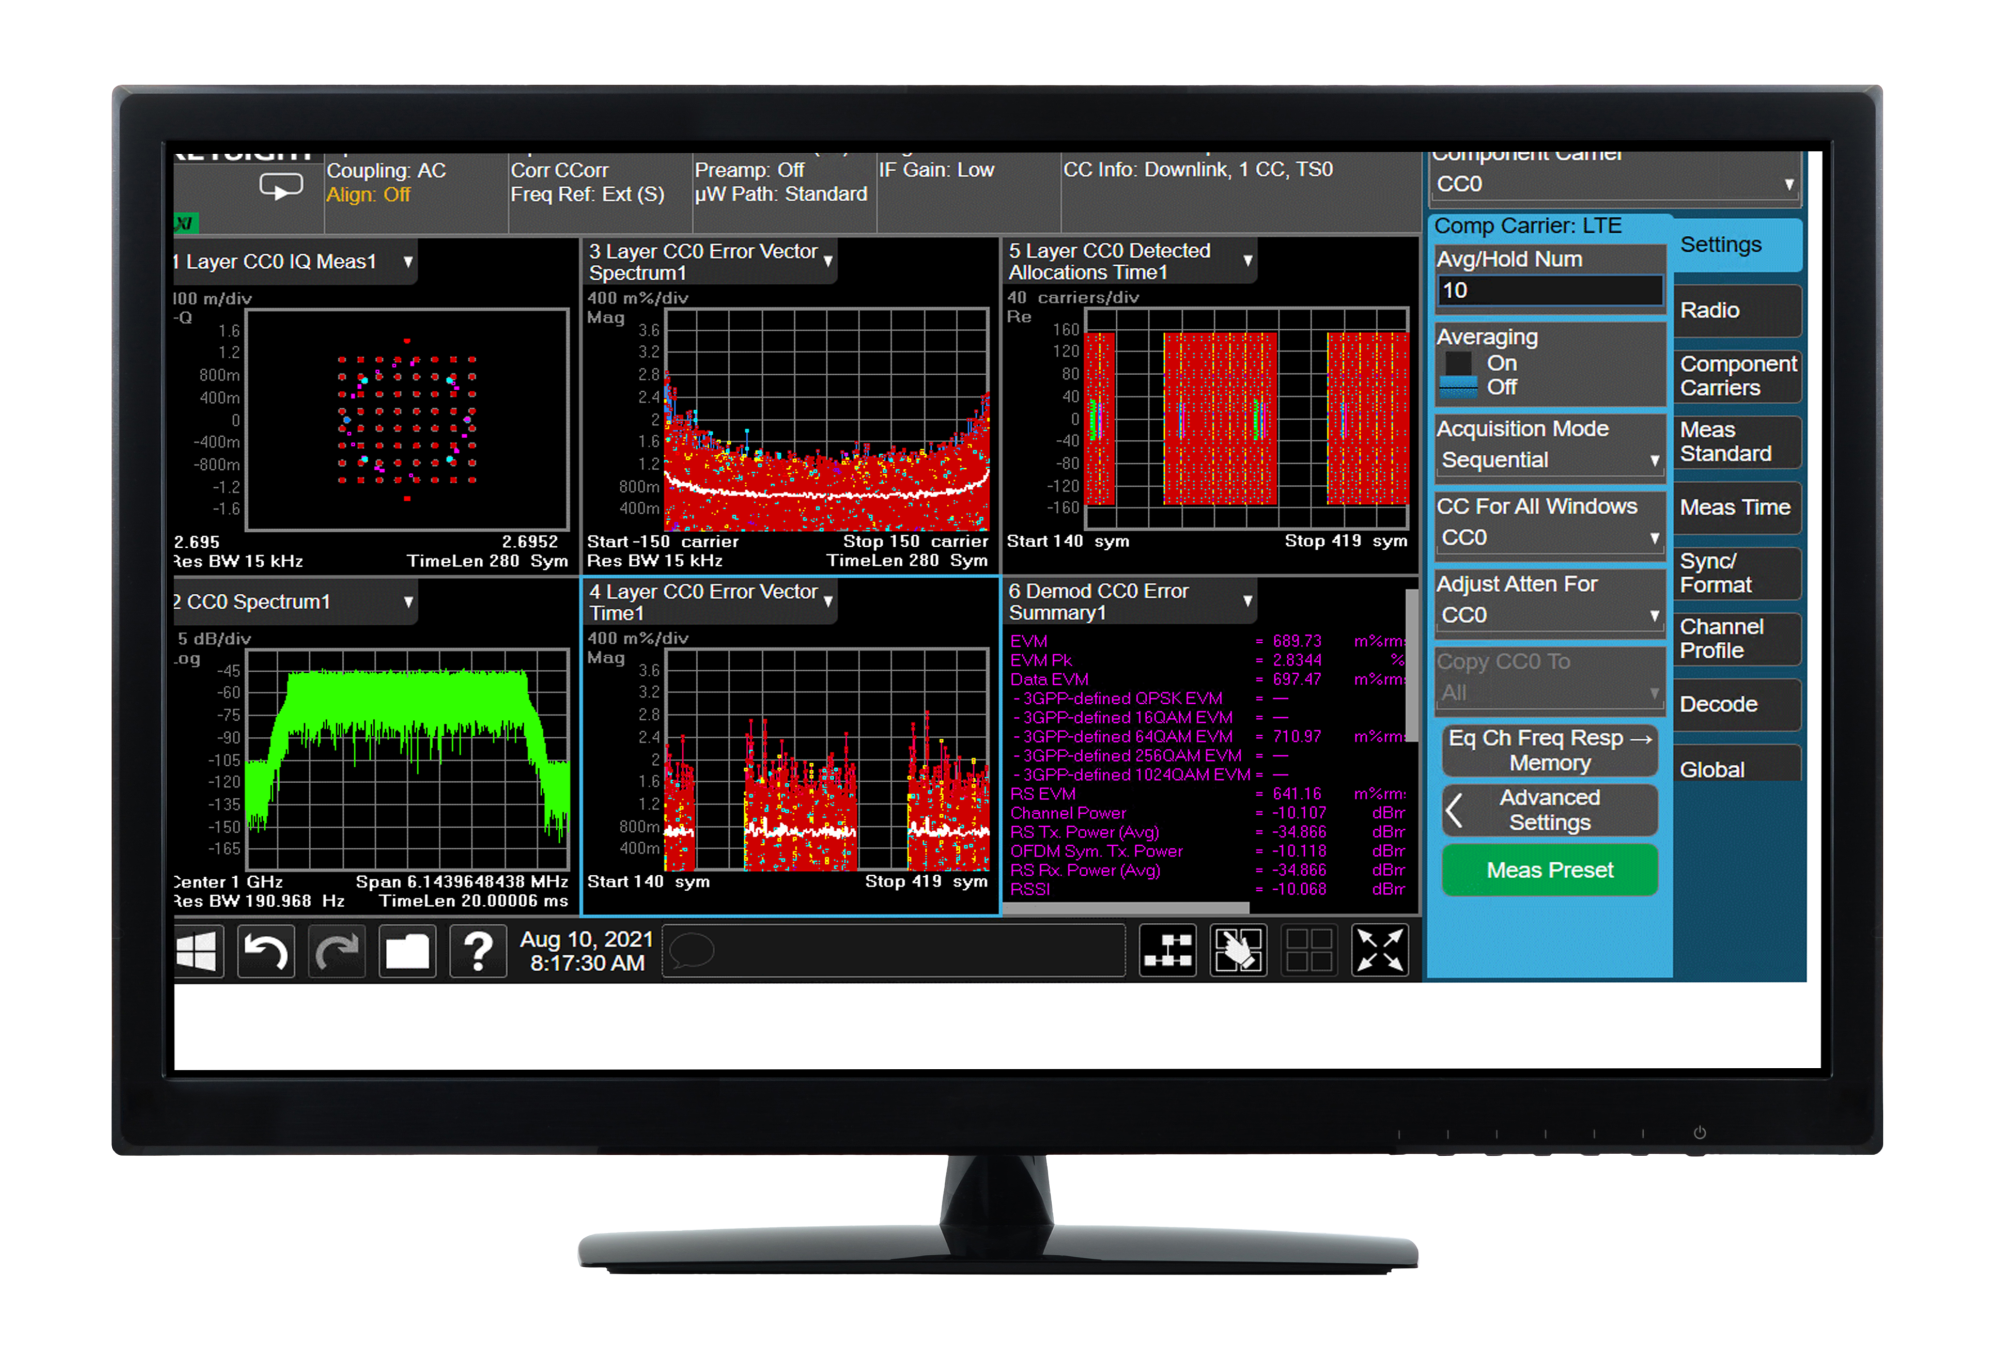Click the touch window selector icon
Image resolution: width=2000 pixels, height=1361 pixels.
[x=1238, y=950]
